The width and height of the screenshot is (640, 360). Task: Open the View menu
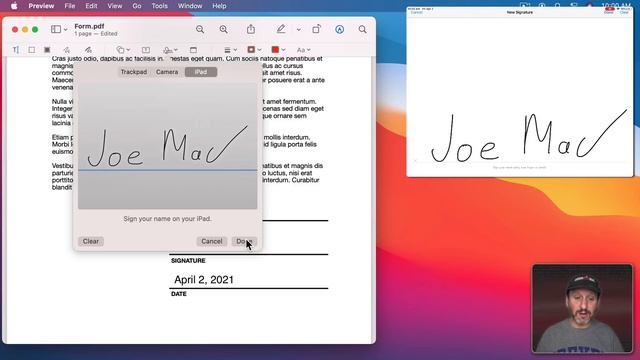115,6
